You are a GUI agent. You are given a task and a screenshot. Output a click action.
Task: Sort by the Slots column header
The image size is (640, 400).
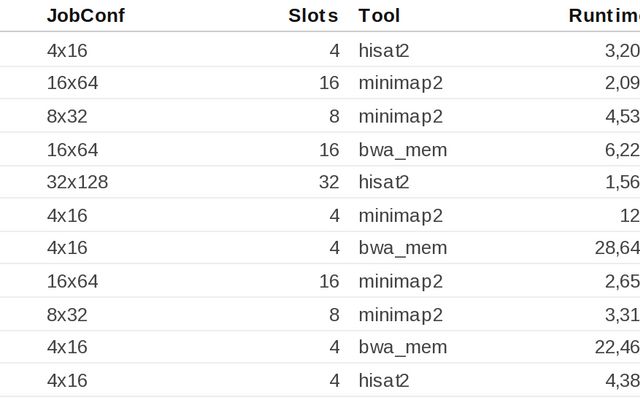coord(312,15)
